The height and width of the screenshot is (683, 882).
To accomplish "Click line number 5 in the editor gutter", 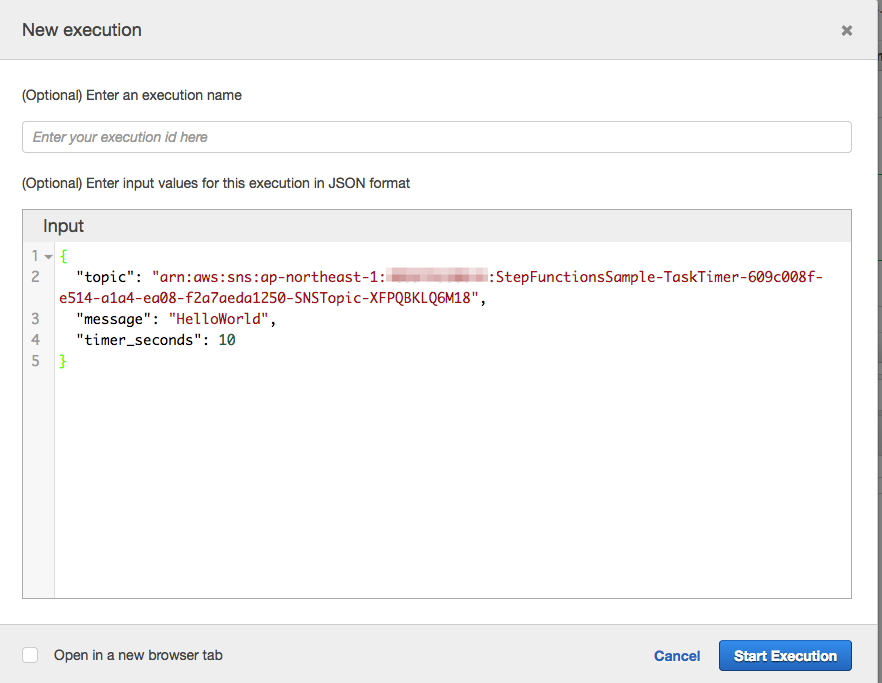I will 35,360.
